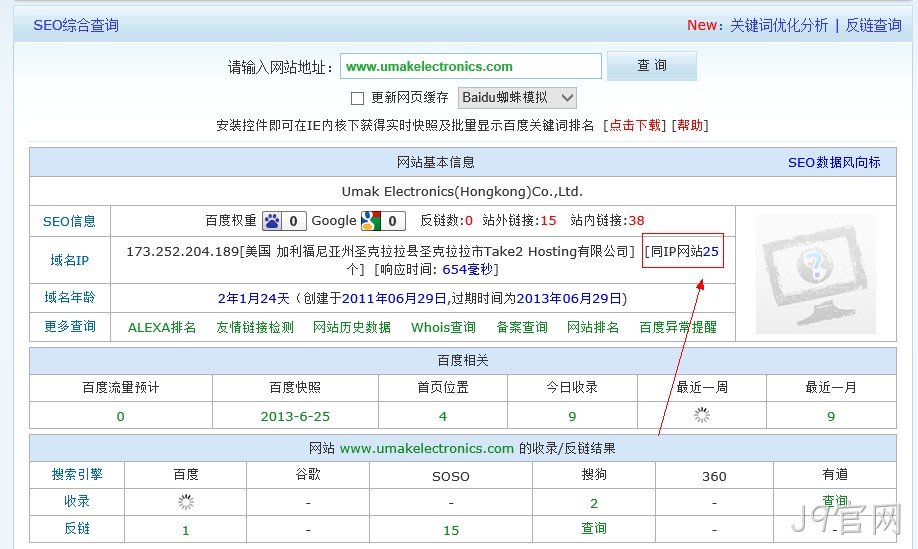Image resolution: width=918 pixels, height=549 pixels.
Task: Open SEO数据风向标 link
Action: pos(834,162)
